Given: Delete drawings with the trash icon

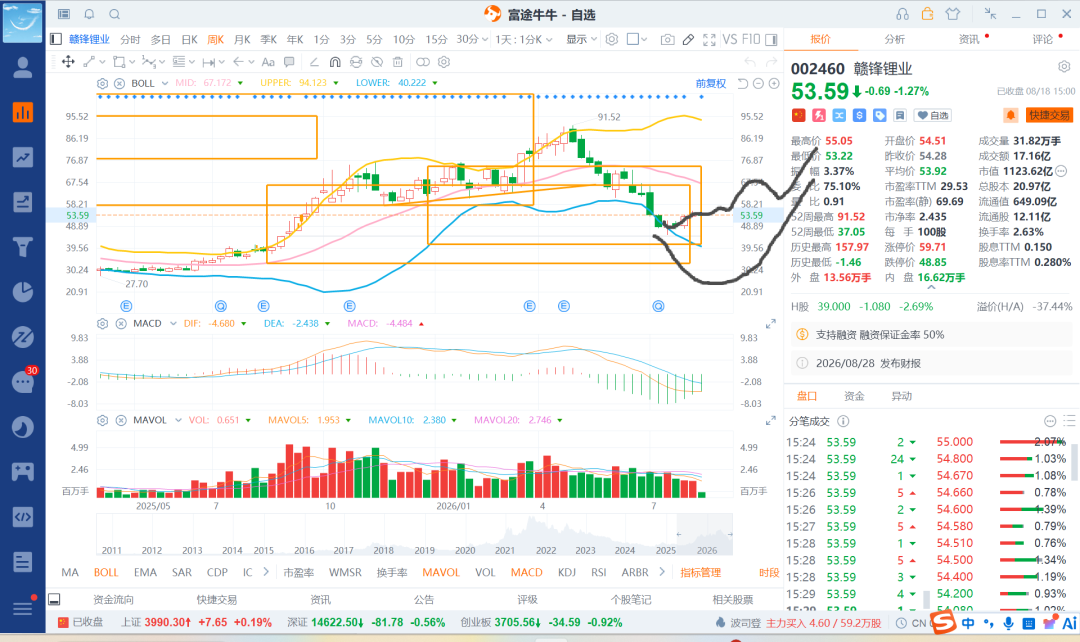Looking at the screenshot, I should 397,62.
